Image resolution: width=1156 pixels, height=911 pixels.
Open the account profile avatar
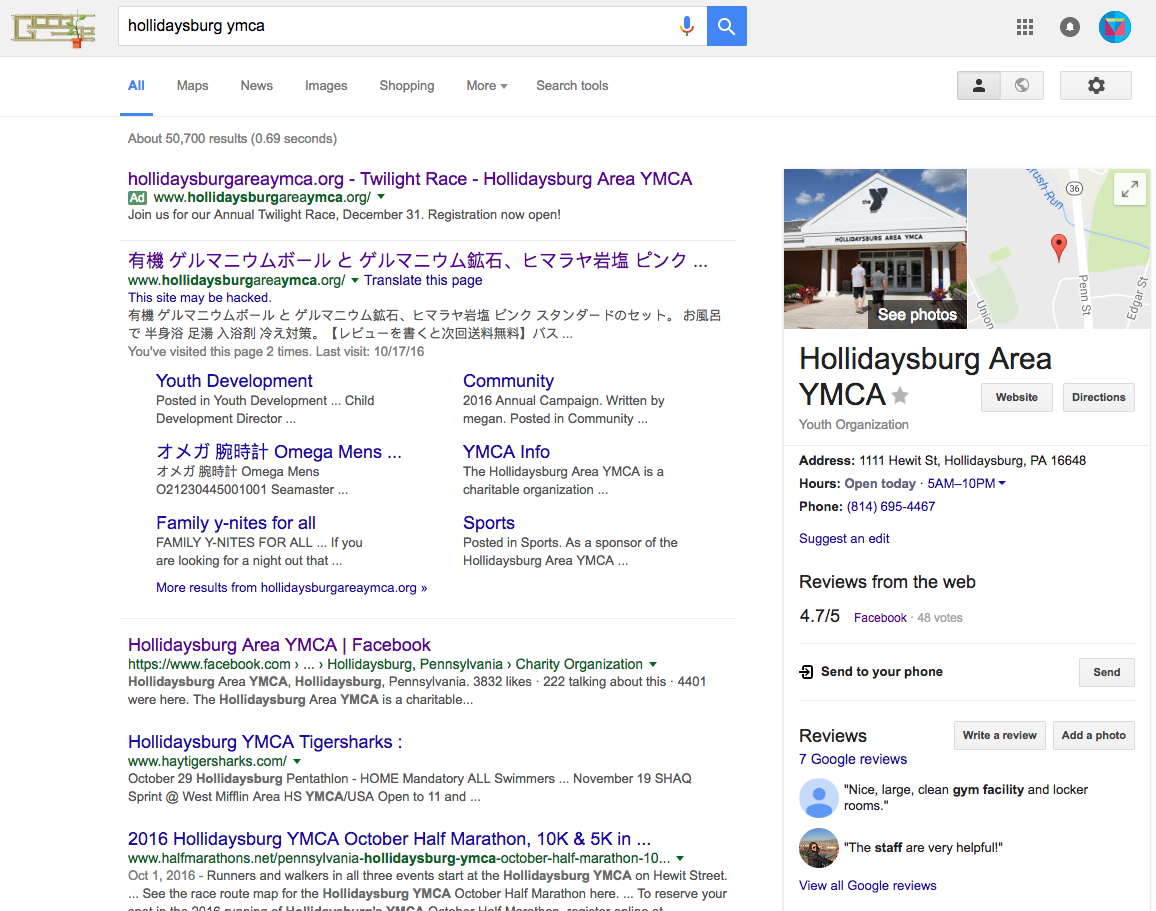pos(1114,27)
